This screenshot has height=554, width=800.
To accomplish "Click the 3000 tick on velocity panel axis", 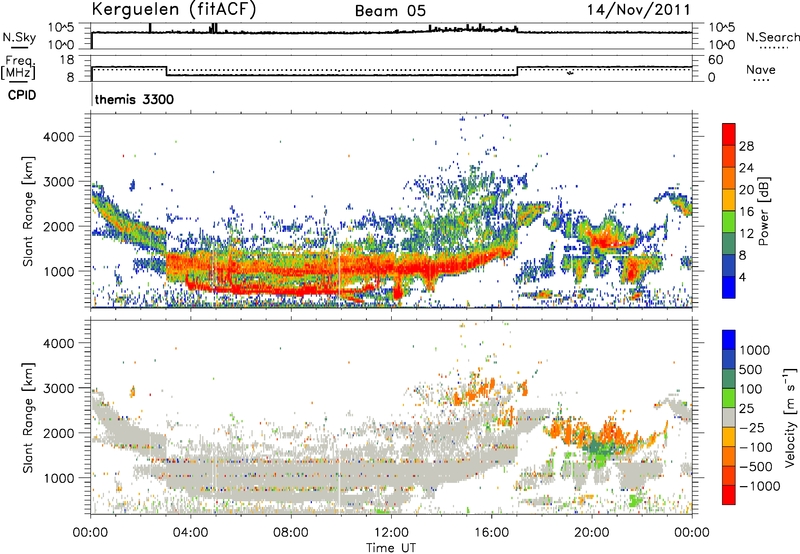I will [x=59, y=388].
